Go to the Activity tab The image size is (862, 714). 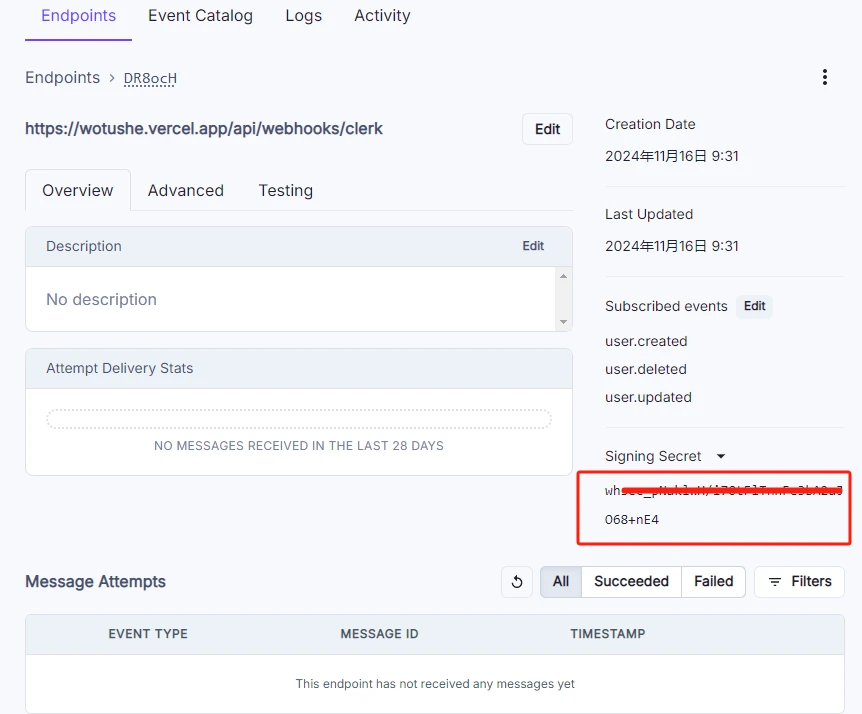(382, 16)
